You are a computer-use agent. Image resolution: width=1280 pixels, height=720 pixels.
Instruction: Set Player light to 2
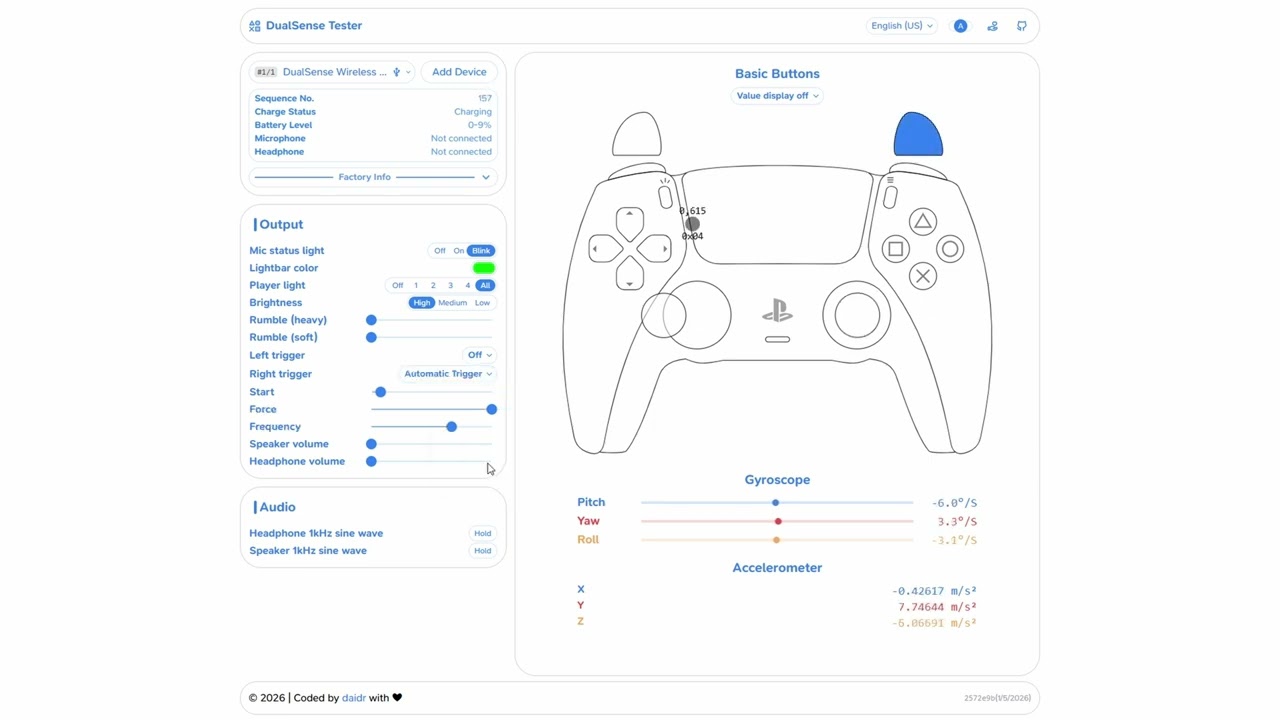(433, 286)
